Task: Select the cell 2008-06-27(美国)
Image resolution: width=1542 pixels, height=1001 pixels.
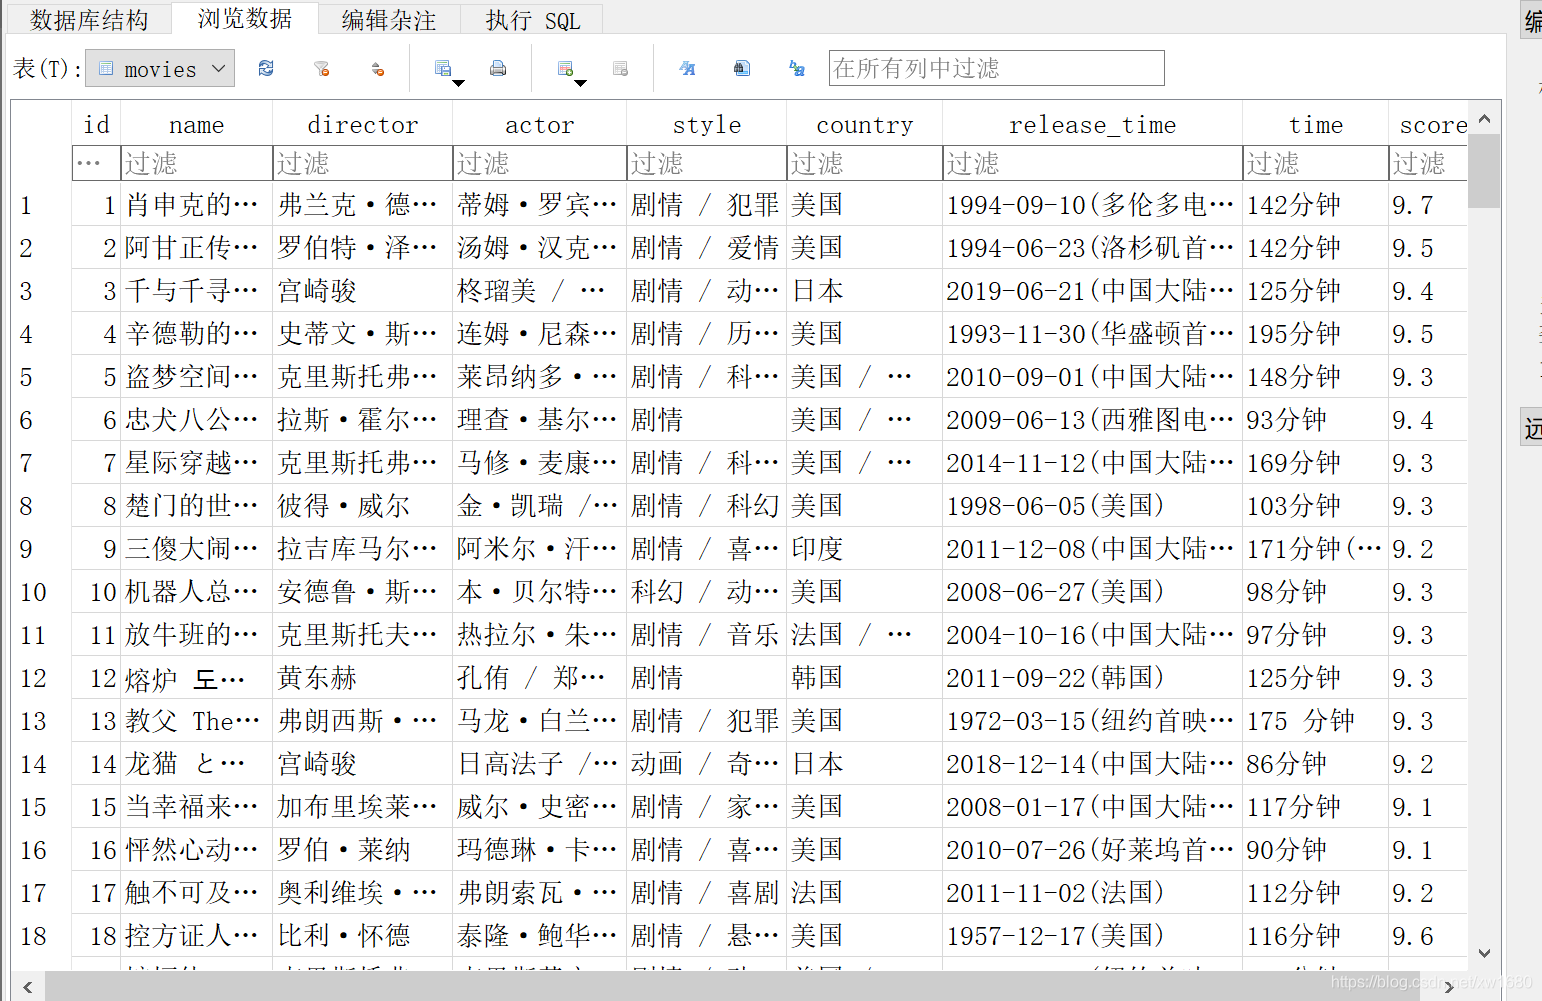Action: click(1092, 592)
